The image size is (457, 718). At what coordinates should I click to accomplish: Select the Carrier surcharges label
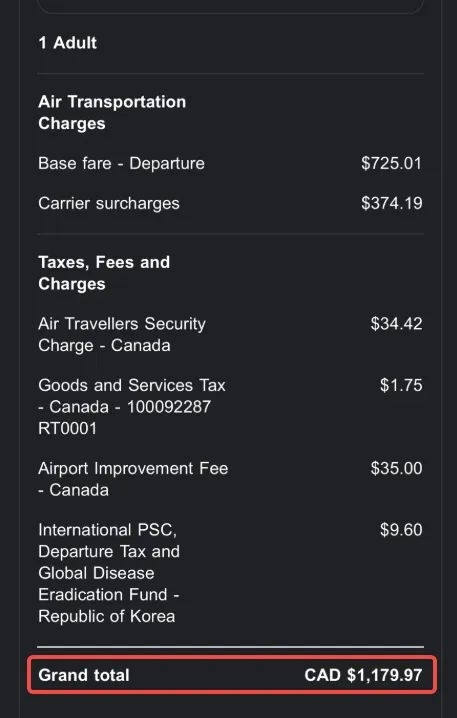click(x=109, y=204)
